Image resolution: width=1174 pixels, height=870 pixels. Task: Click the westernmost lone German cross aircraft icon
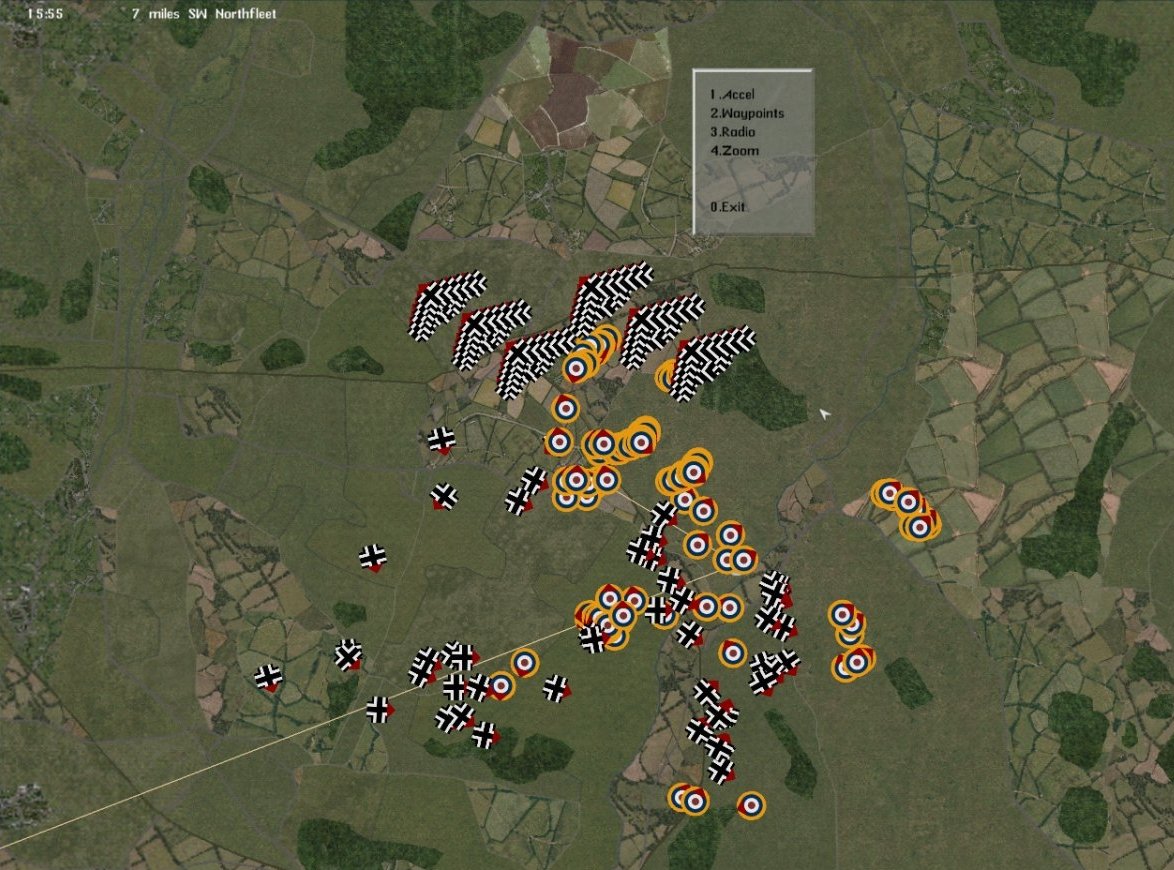click(x=268, y=677)
